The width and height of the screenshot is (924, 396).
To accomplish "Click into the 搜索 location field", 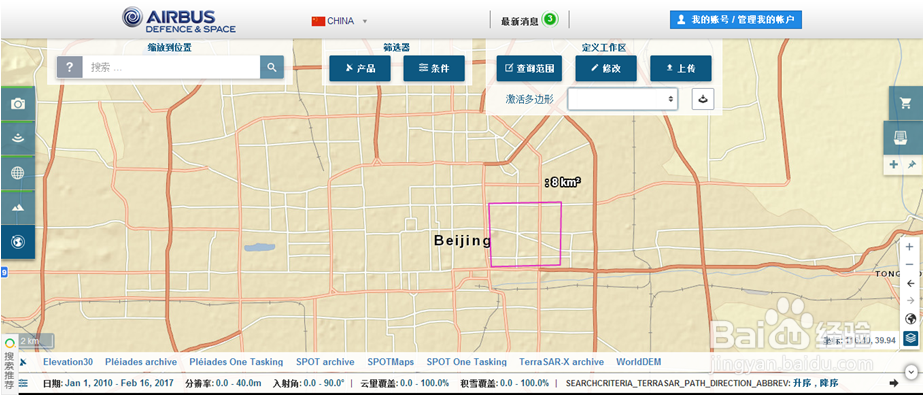I will [171, 67].
